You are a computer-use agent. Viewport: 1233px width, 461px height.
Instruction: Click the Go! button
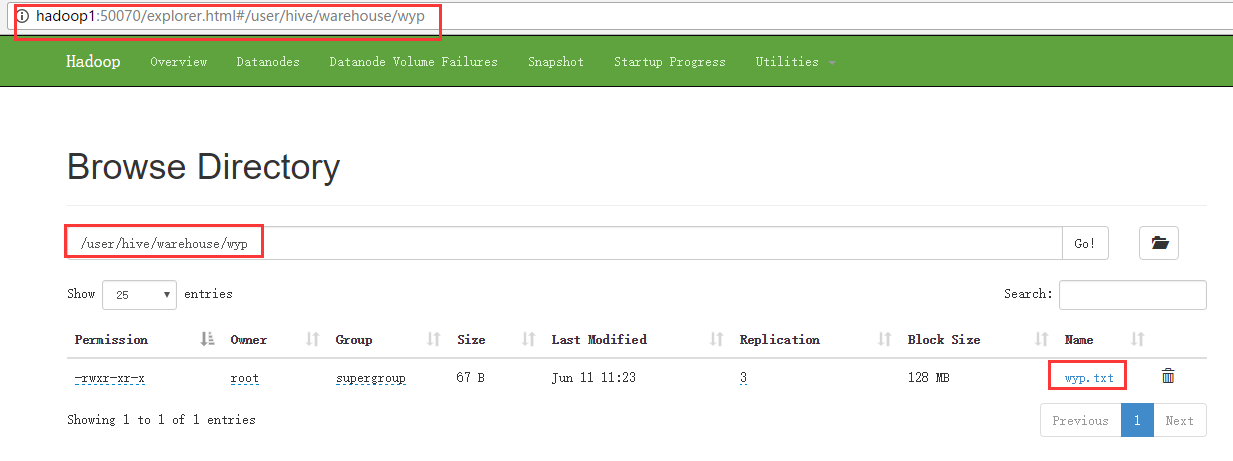1085,243
